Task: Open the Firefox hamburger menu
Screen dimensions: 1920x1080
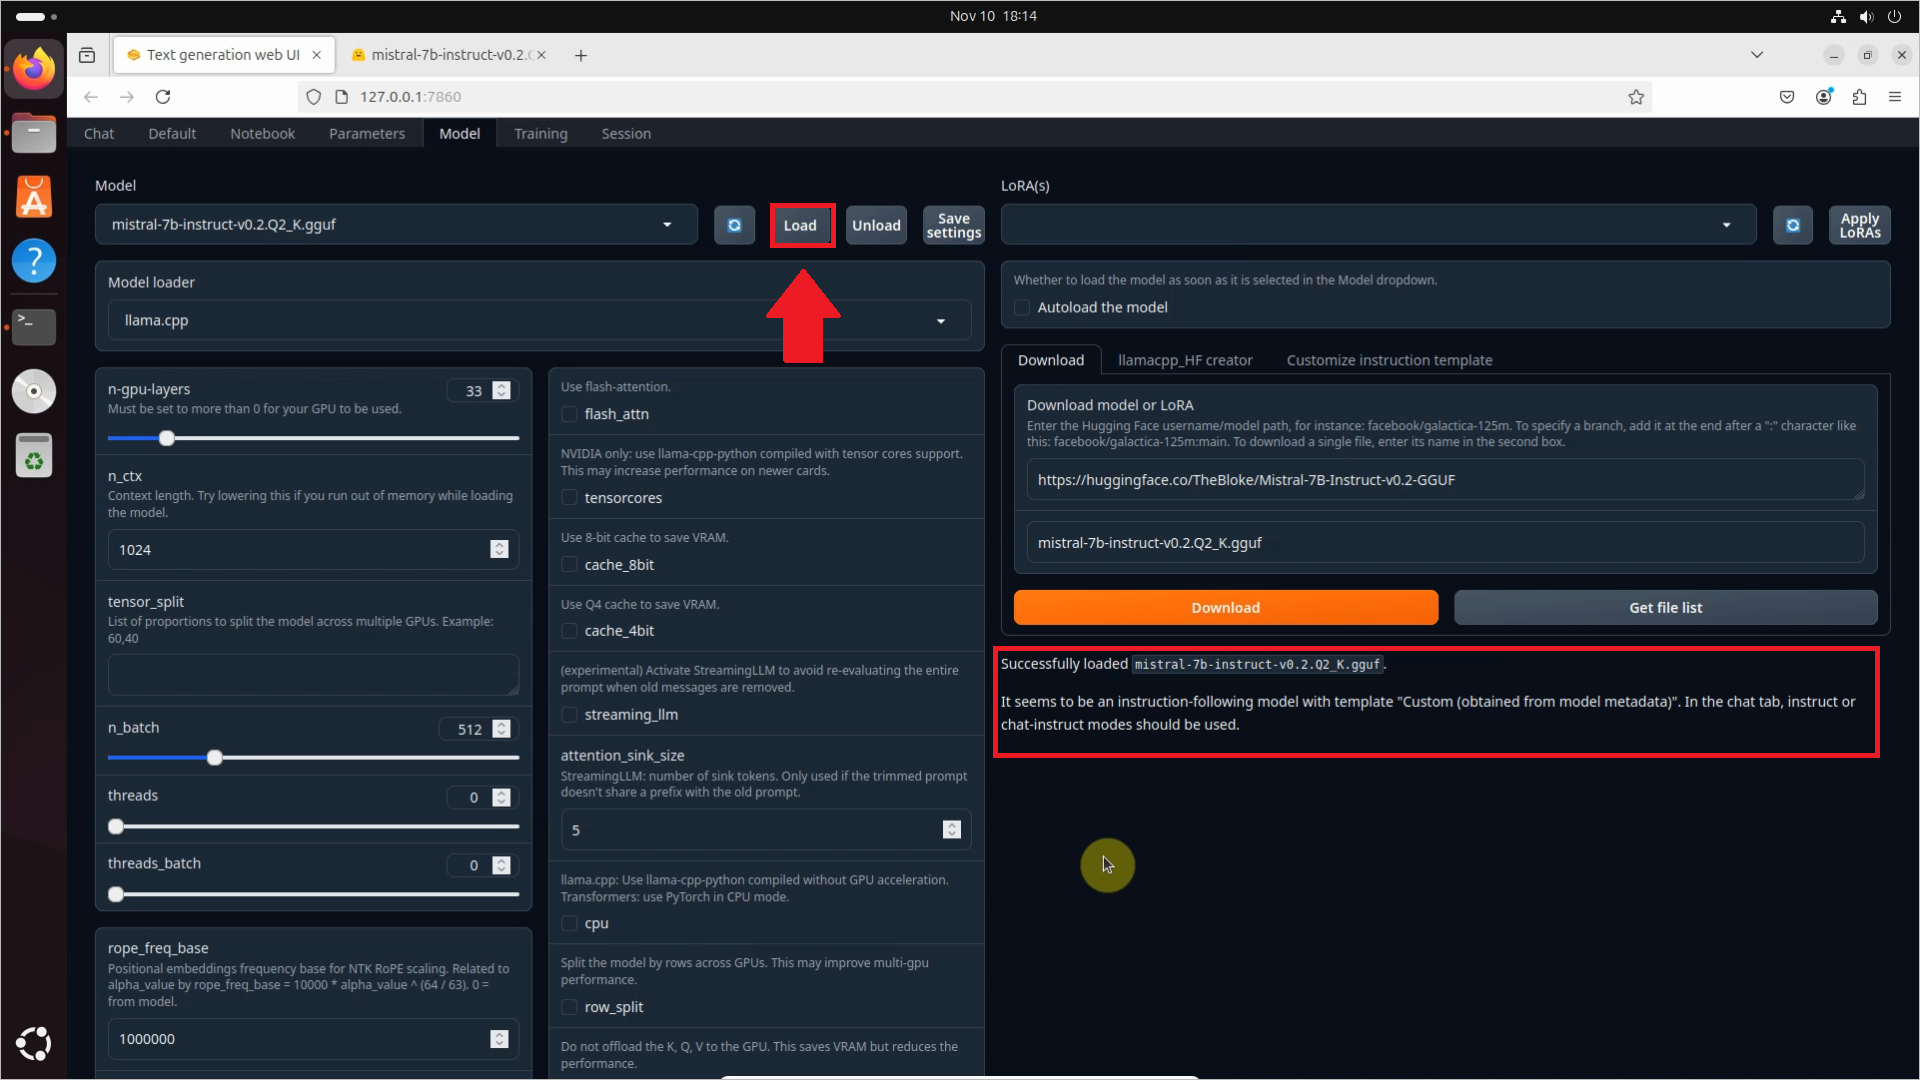Action: [x=1895, y=97]
